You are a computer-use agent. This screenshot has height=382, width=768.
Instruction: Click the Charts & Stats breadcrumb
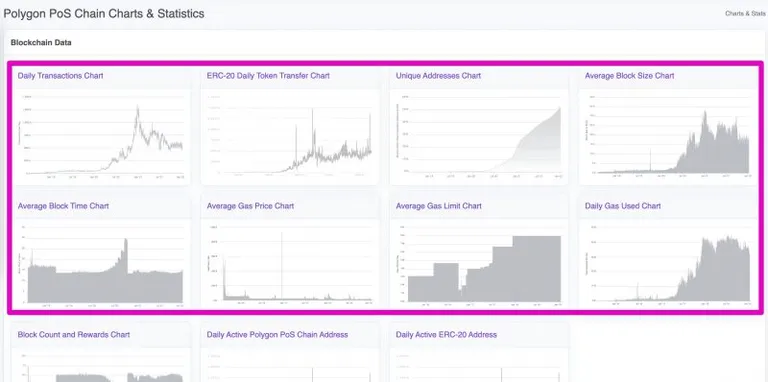tap(745, 14)
